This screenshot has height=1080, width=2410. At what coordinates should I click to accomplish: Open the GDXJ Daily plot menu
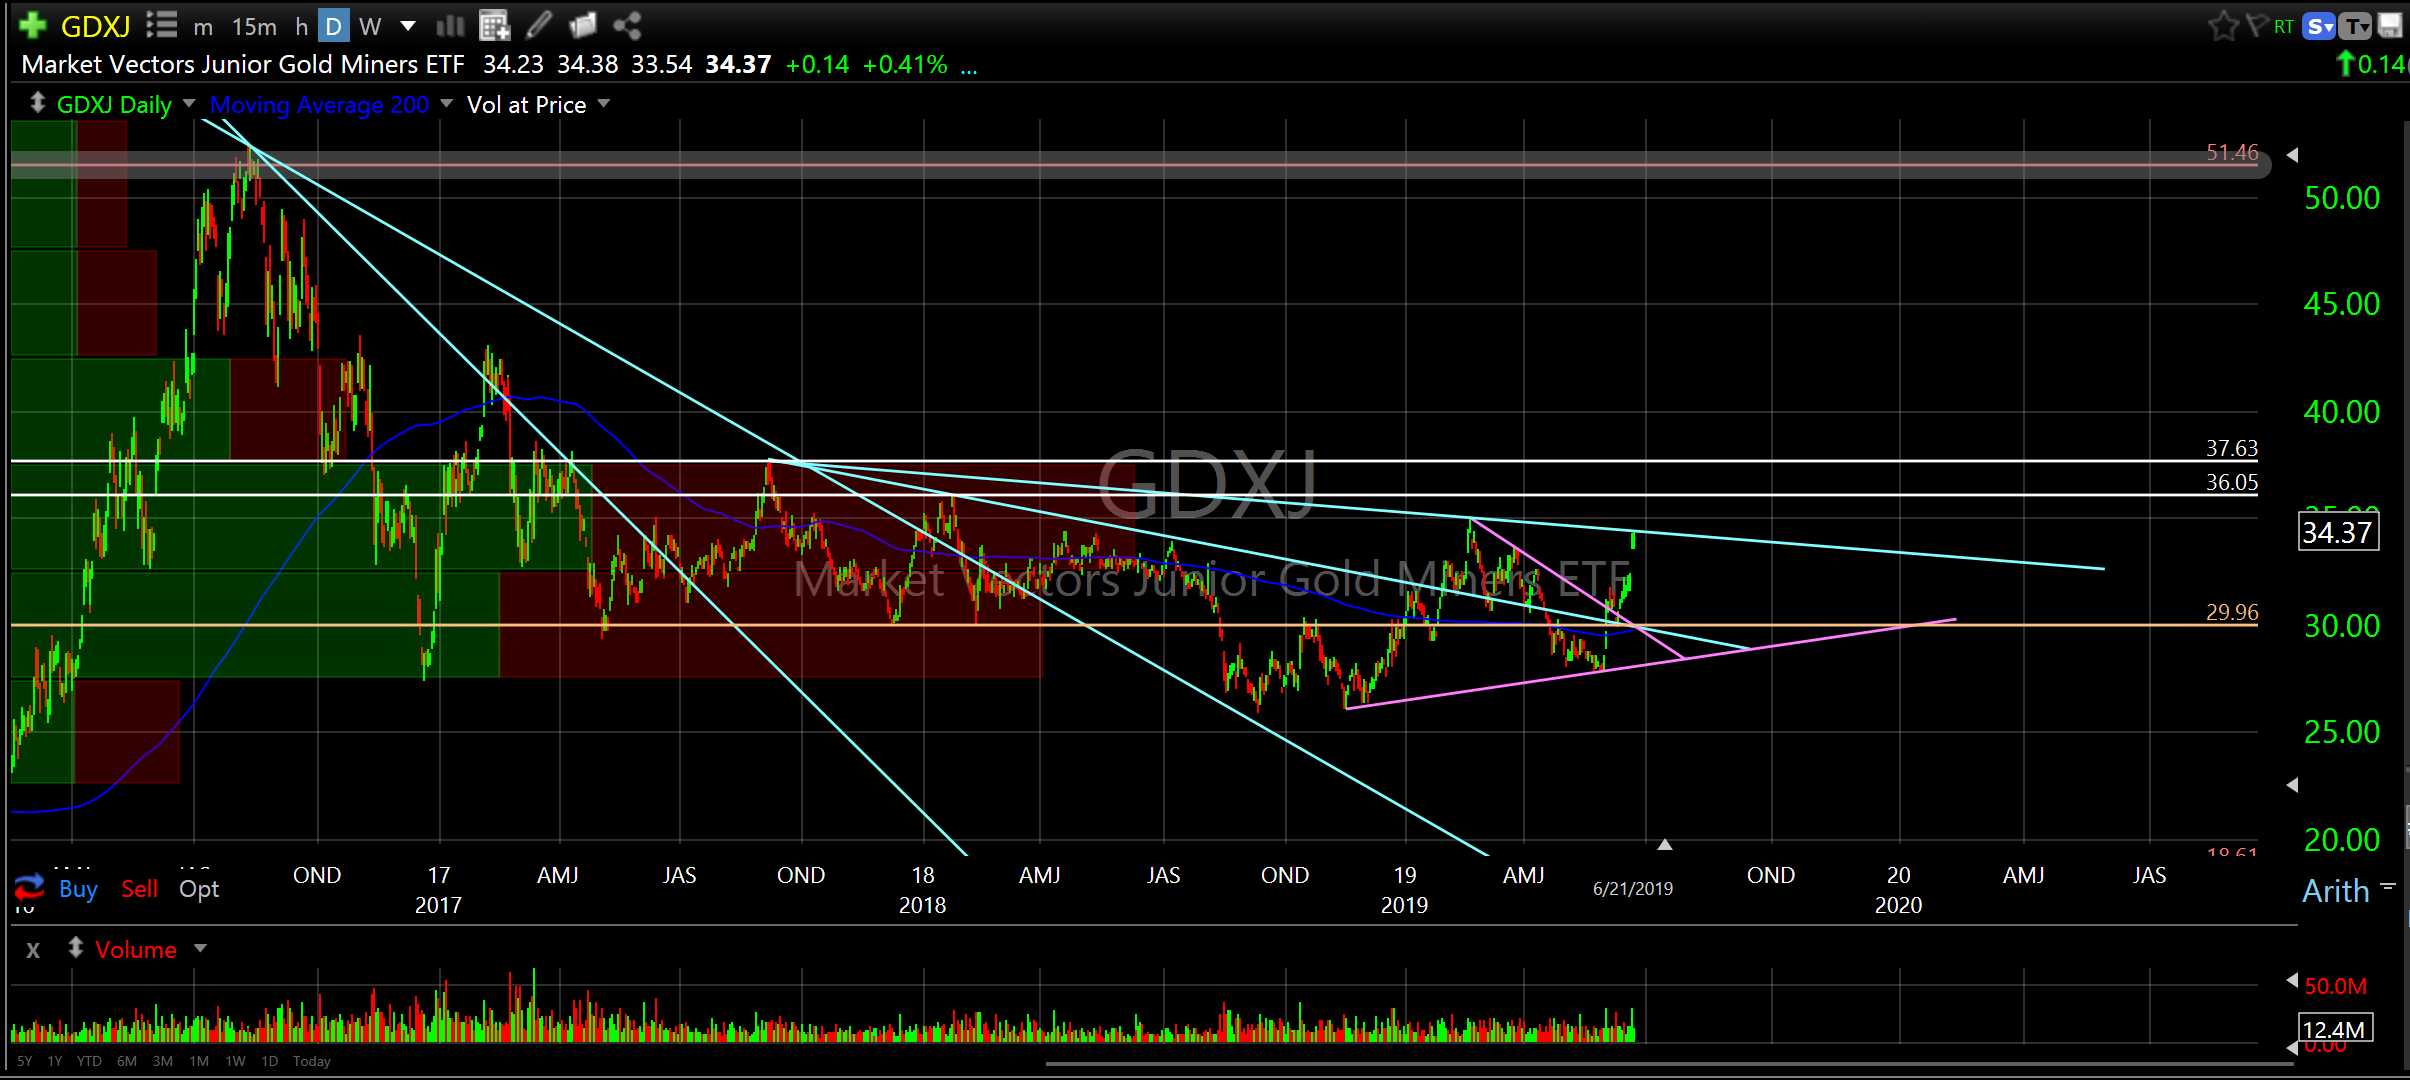189,104
